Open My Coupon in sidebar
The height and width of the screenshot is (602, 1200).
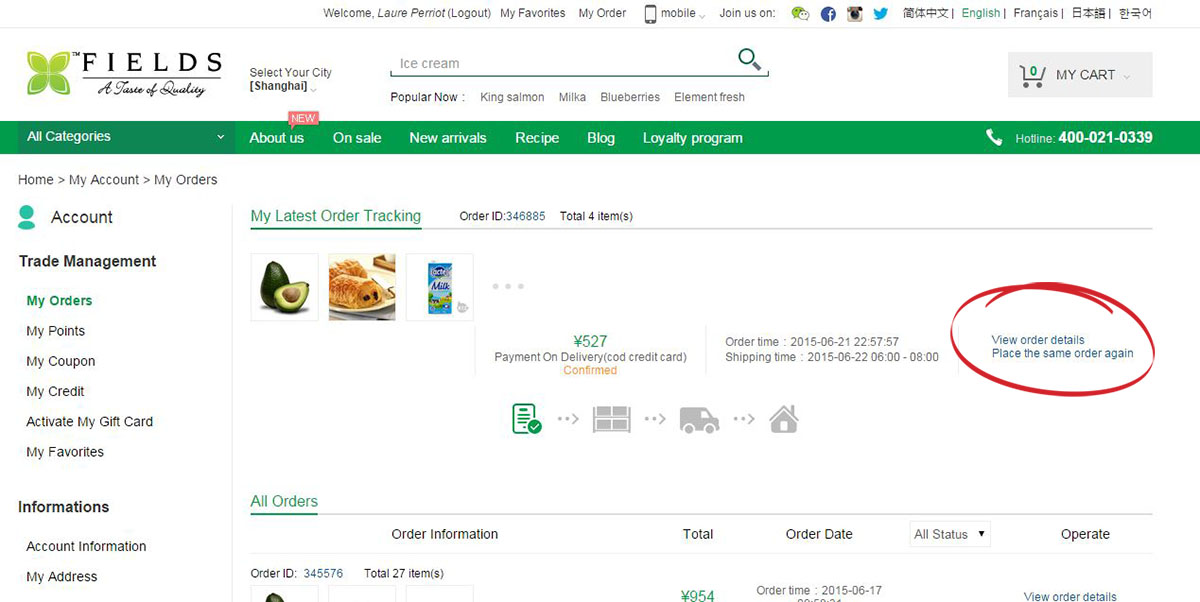pyautogui.click(x=61, y=361)
